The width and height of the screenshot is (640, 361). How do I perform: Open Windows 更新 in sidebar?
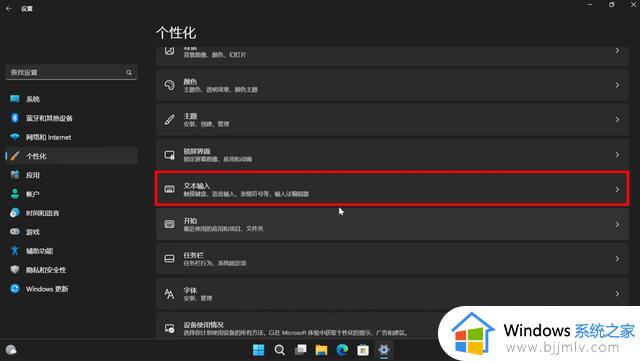[71, 289]
